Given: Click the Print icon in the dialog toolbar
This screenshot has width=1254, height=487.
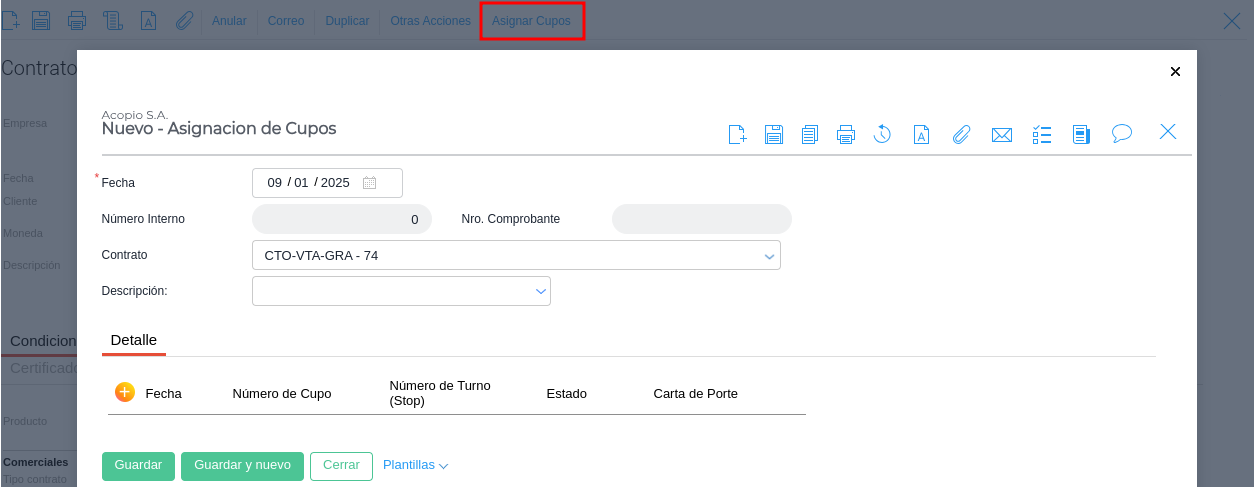Looking at the screenshot, I should 846,134.
